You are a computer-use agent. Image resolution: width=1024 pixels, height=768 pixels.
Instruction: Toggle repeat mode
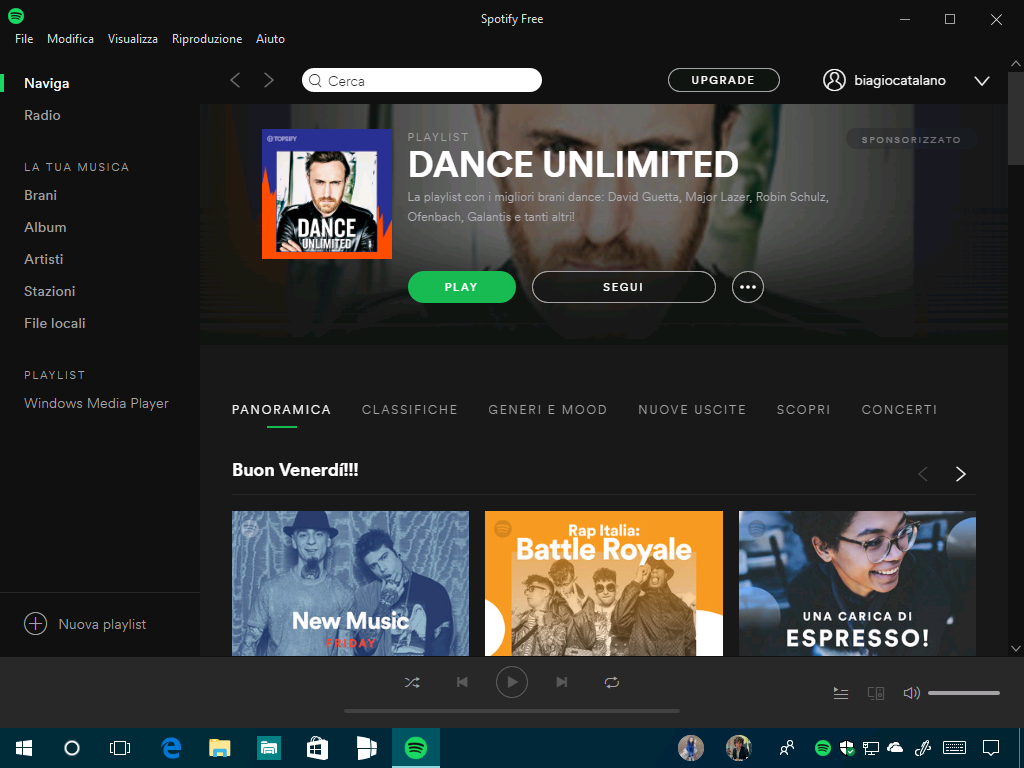click(x=612, y=682)
